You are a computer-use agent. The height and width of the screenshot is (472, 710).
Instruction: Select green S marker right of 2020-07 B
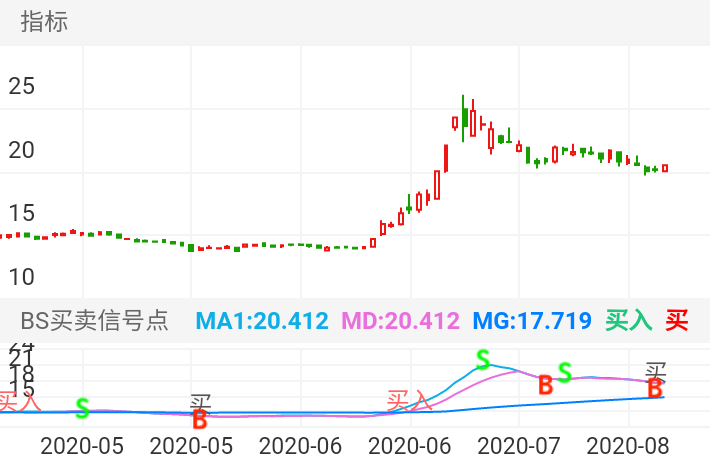565,373
